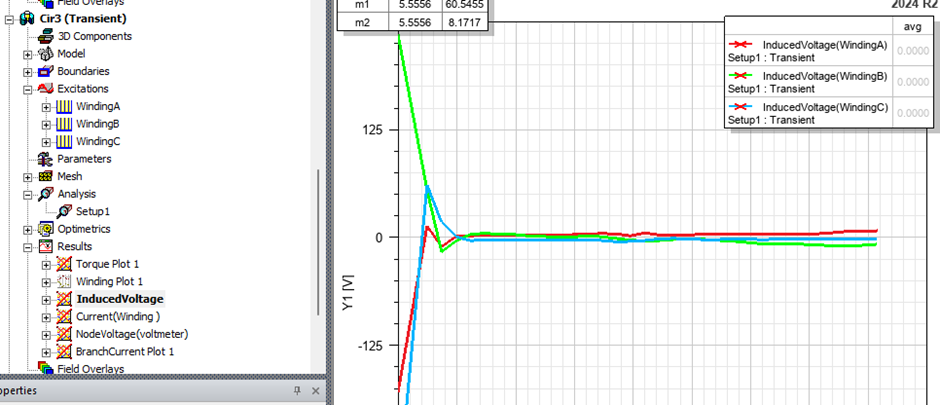
Task: Click the Results icon
Action: coord(46,246)
